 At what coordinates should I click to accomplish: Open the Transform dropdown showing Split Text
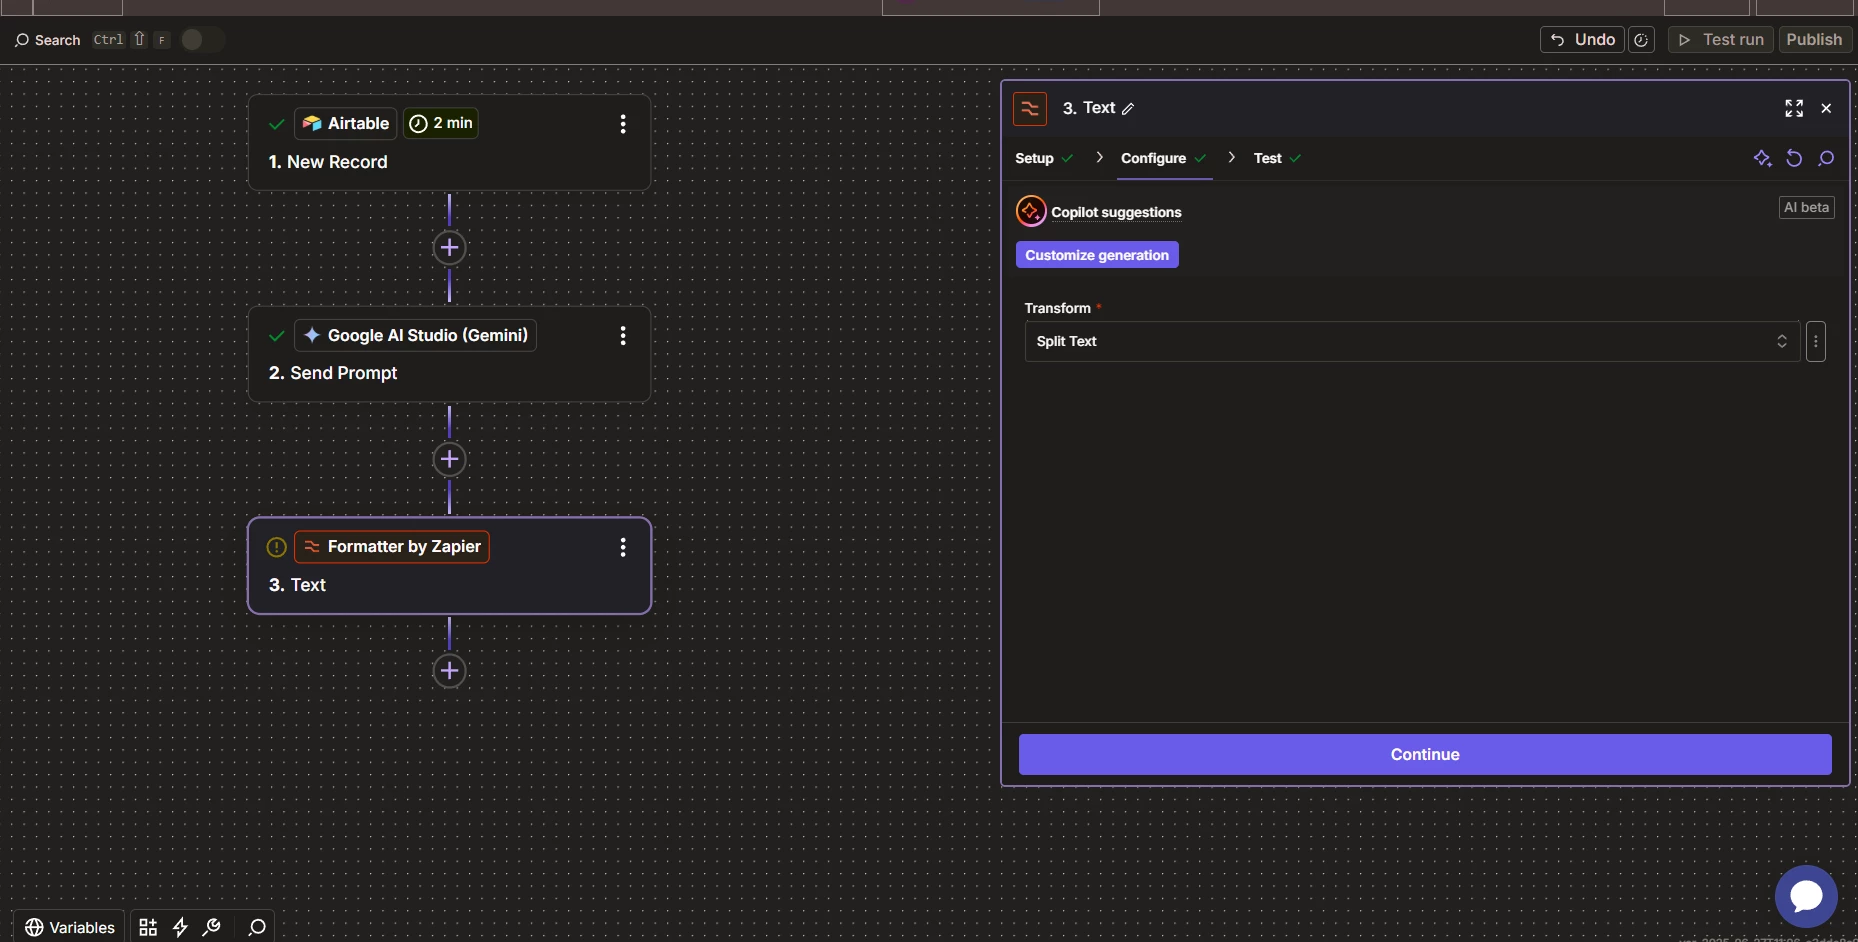(1412, 341)
